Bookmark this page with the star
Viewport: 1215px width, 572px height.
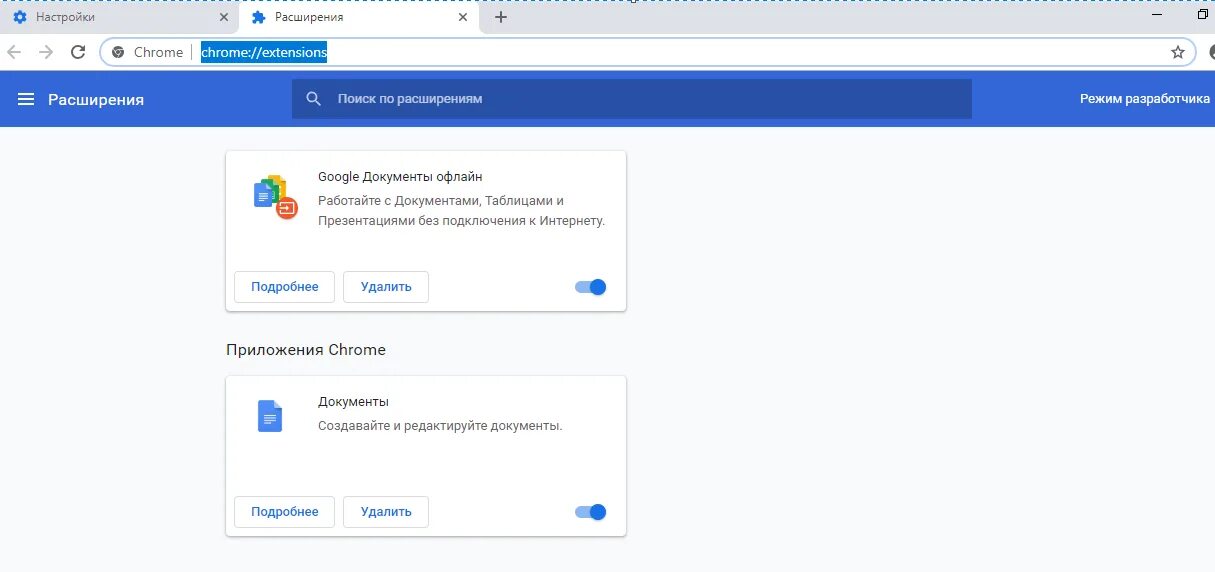pyautogui.click(x=1178, y=52)
